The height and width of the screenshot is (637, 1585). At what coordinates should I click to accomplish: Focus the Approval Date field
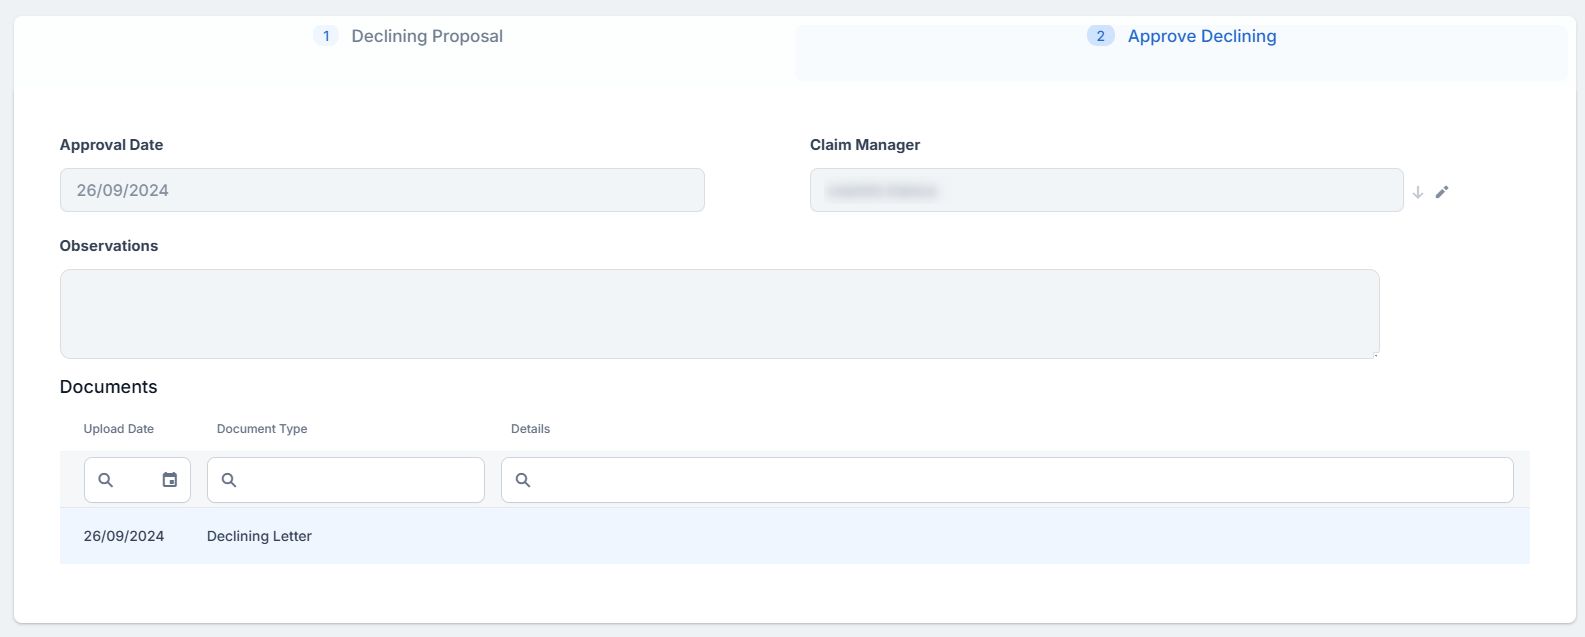pos(382,190)
